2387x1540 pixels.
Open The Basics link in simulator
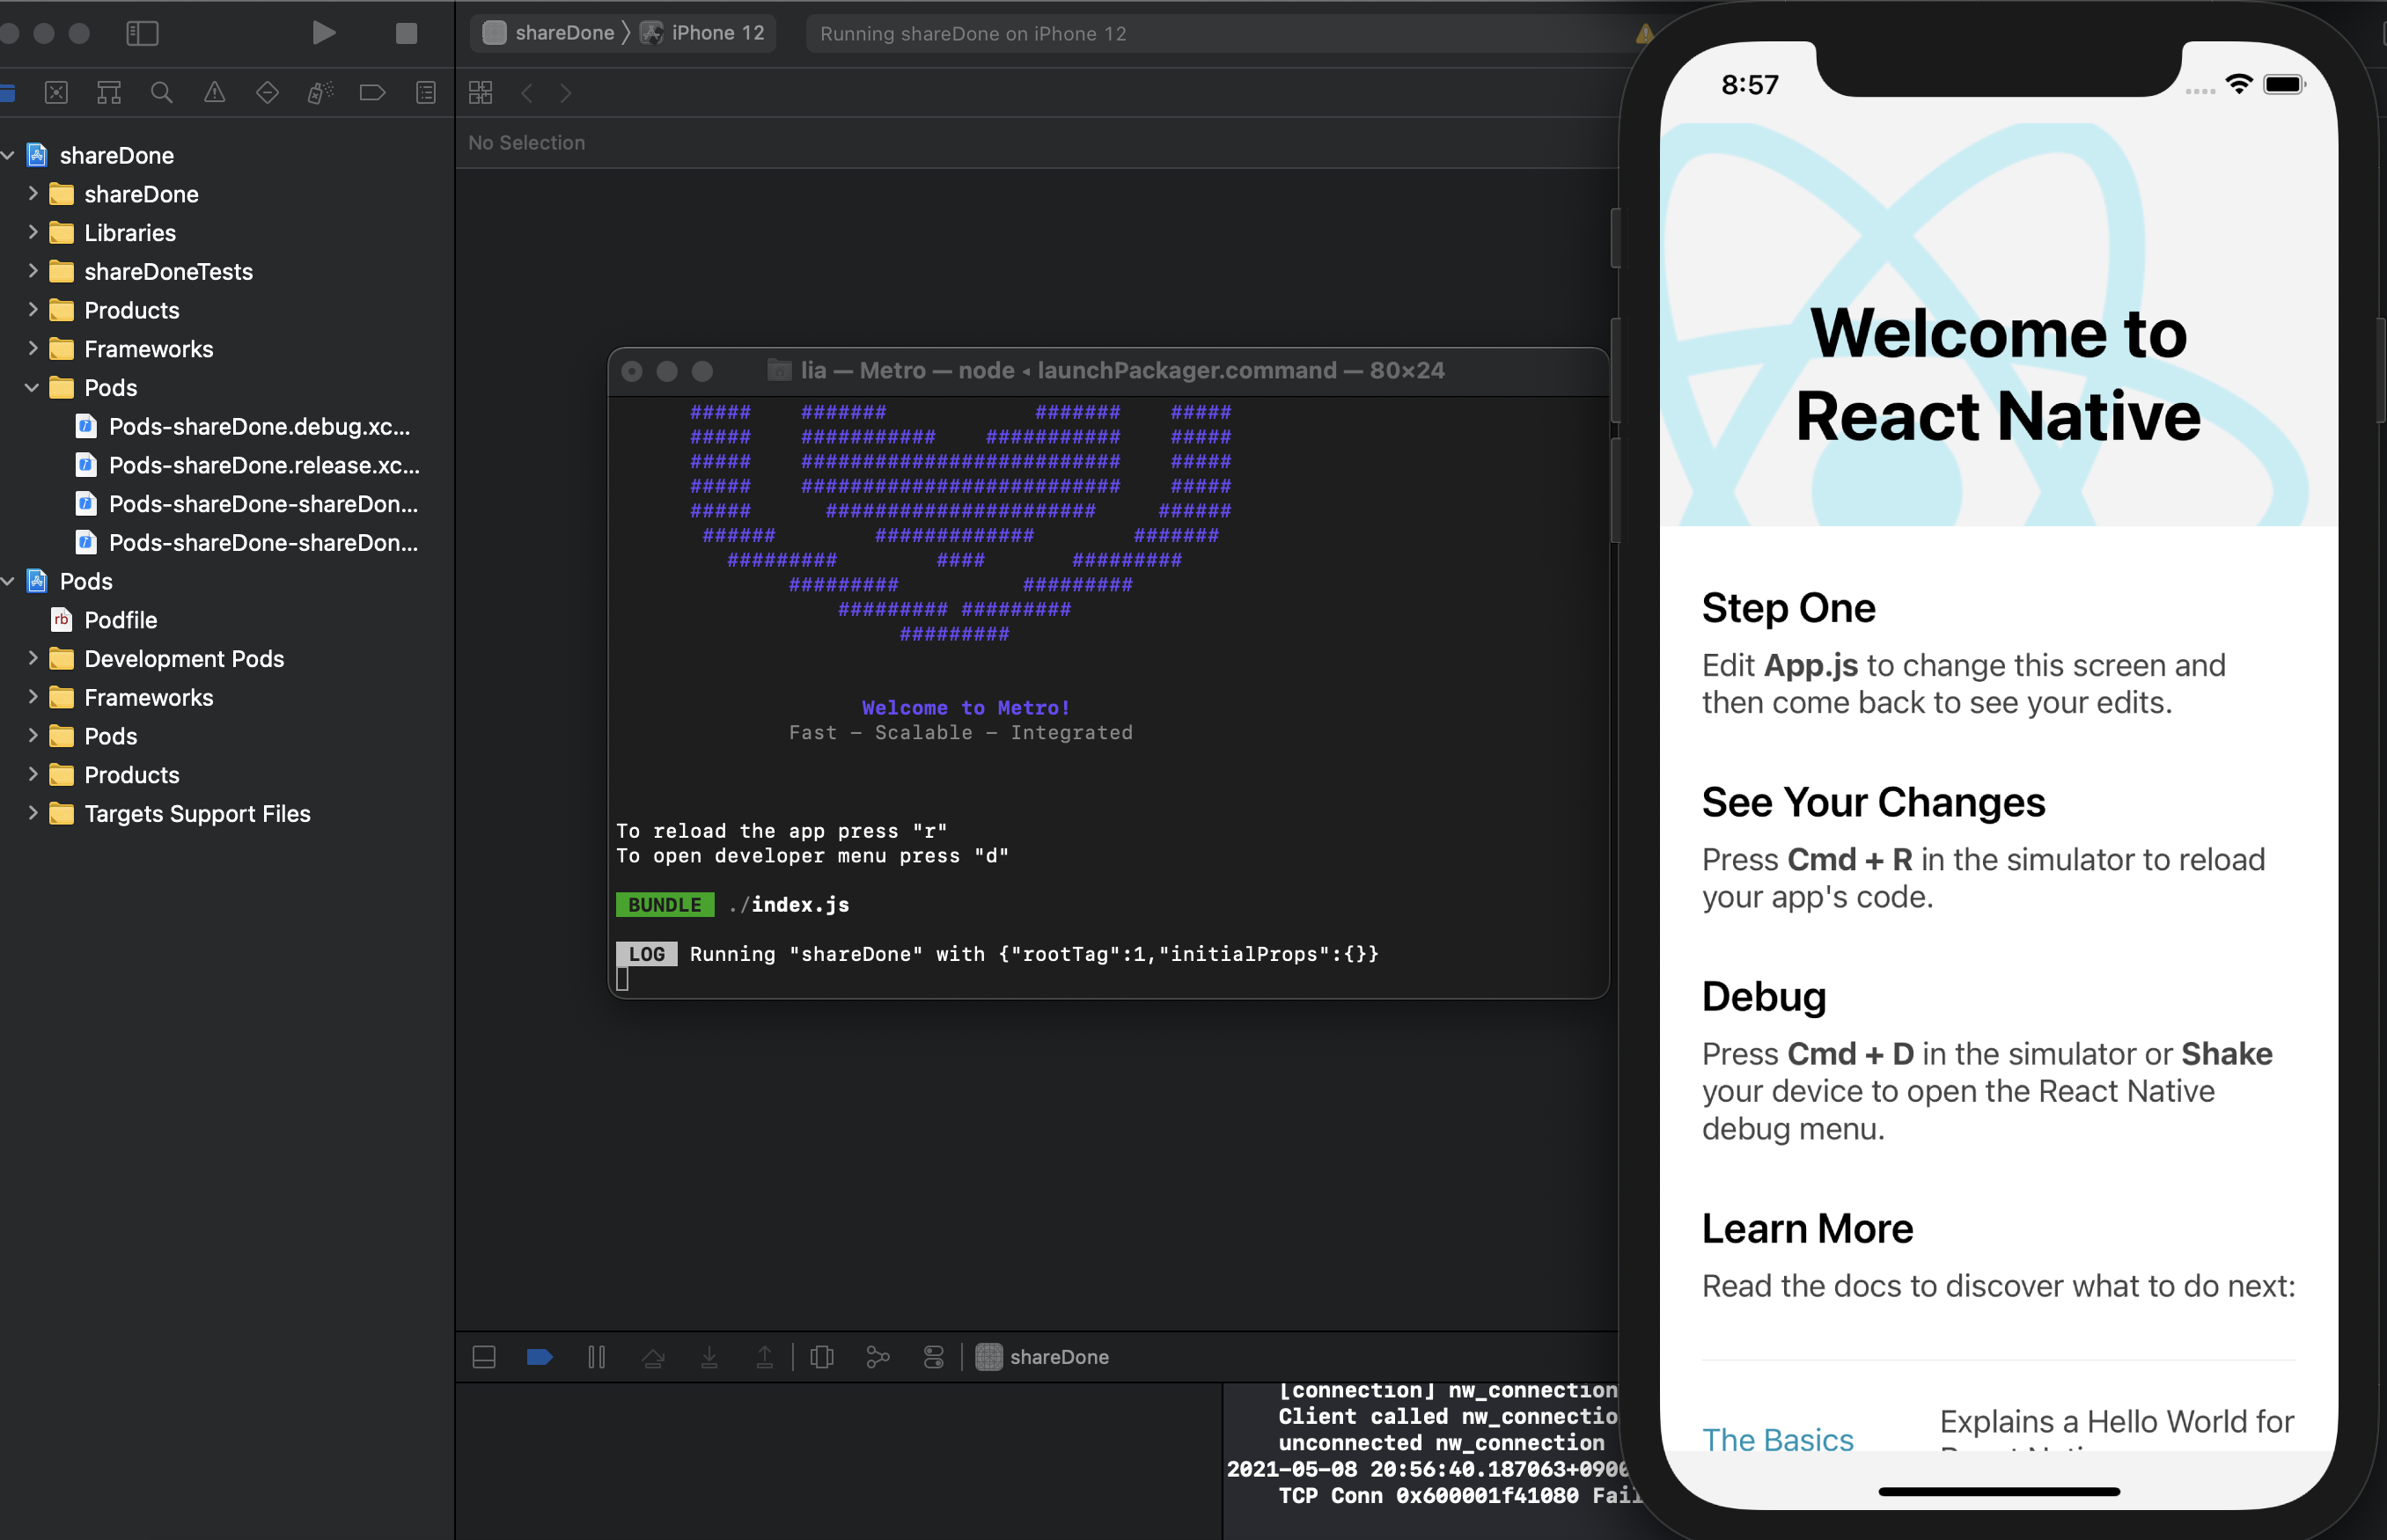pyautogui.click(x=1777, y=1439)
